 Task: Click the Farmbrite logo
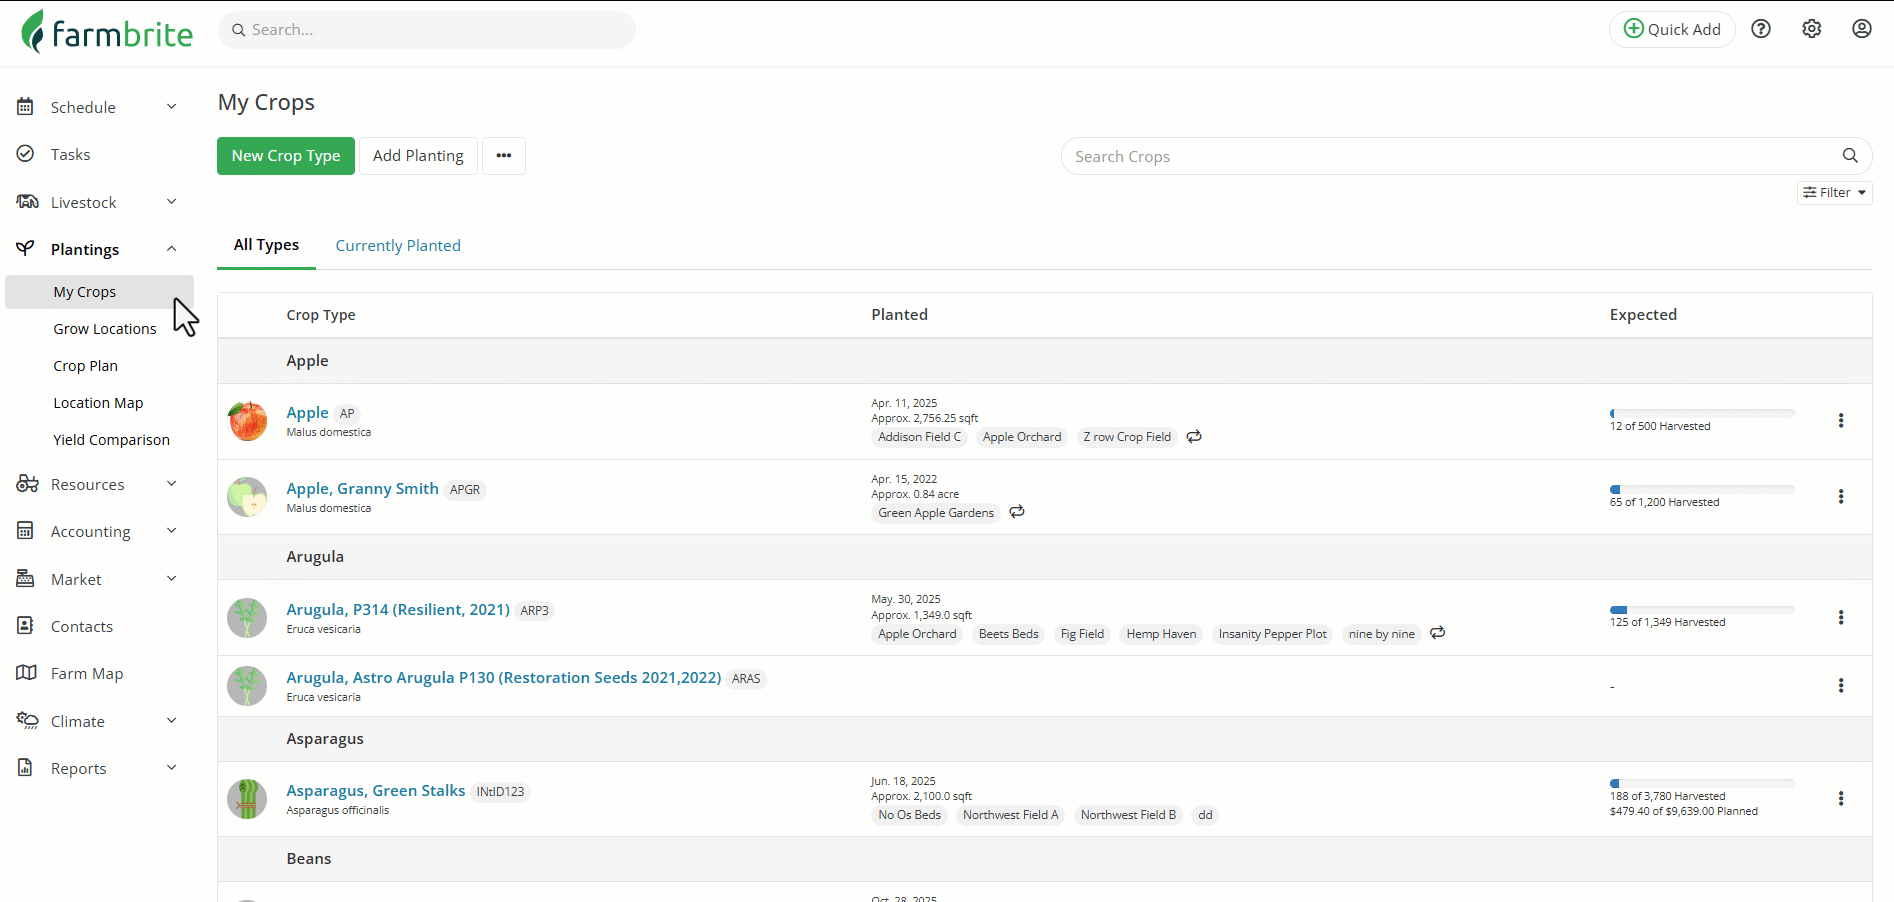pyautogui.click(x=107, y=31)
